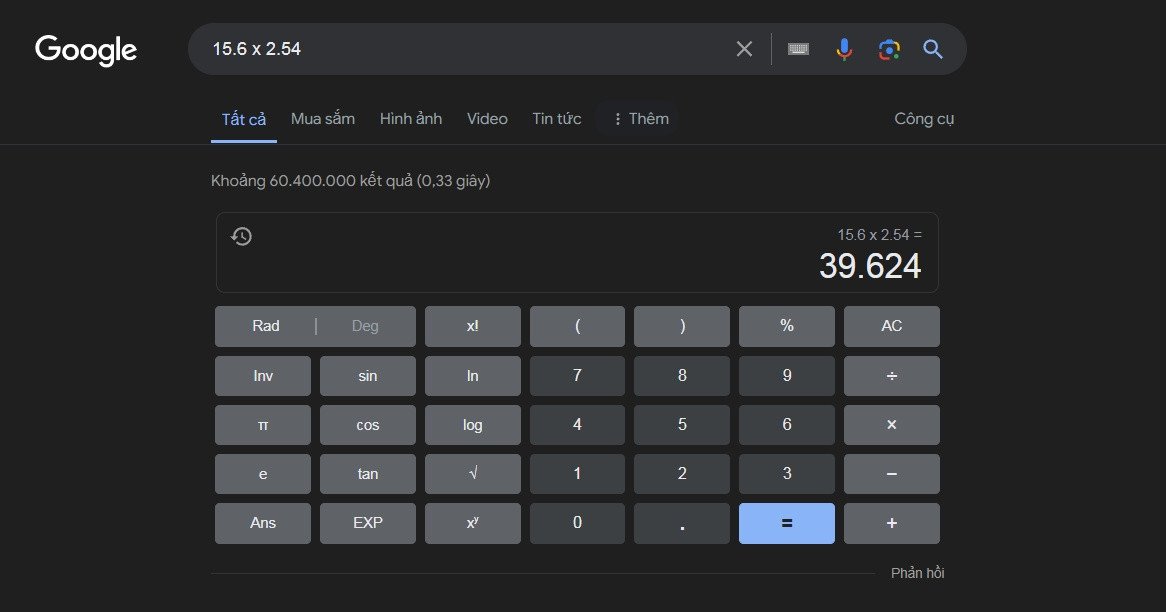Toggle Inv inverse functions
This screenshot has height=612, width=1166.
pos(263,376)
